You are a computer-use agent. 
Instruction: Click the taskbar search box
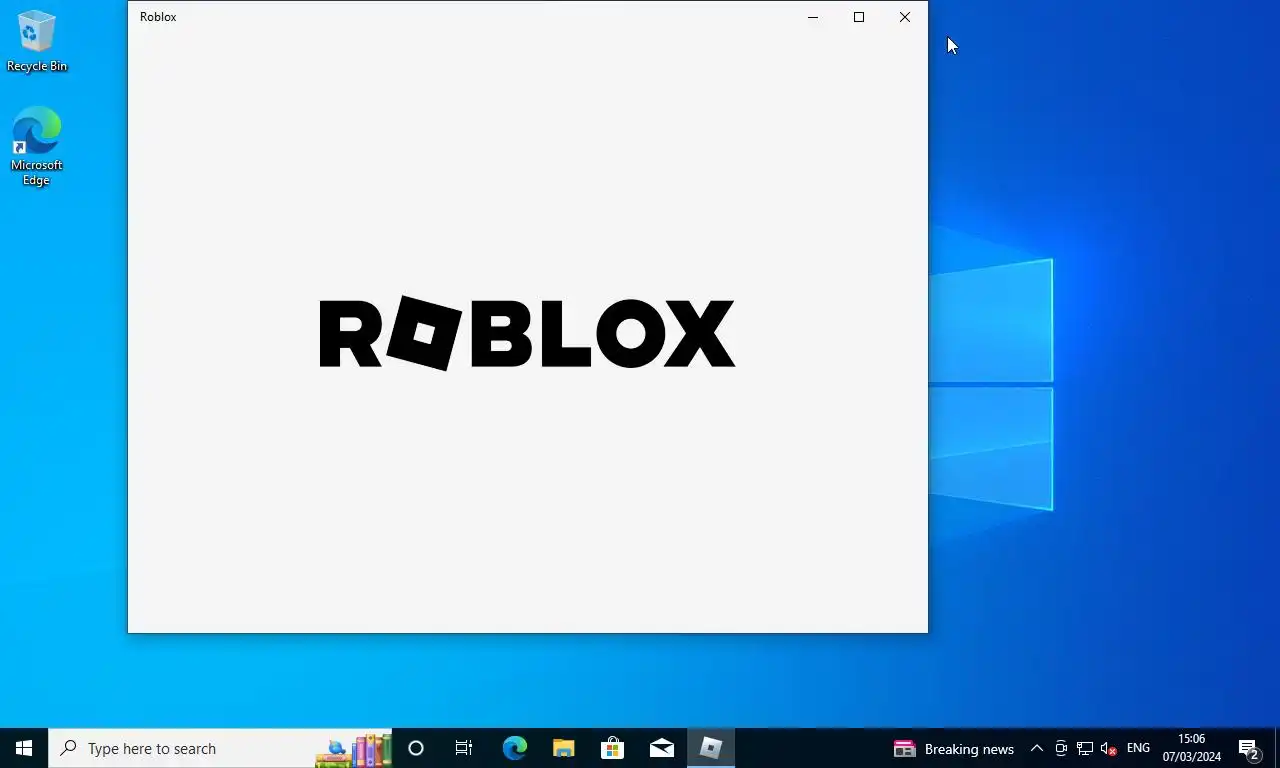tap(220, 748)
